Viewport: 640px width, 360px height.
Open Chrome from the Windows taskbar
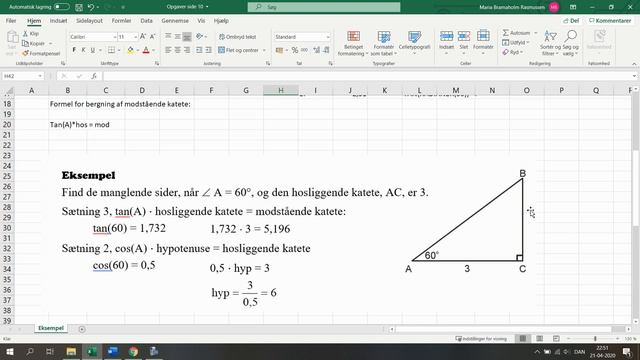(133, 351)
